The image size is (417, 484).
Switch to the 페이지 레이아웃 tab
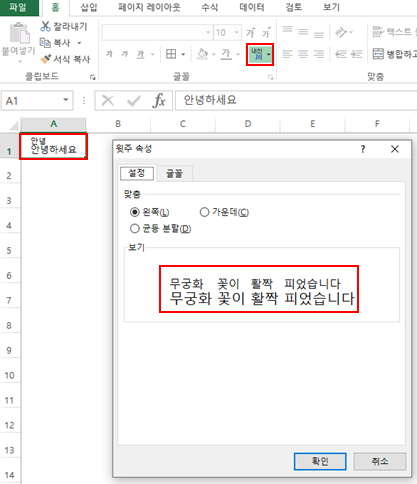click(x=149, y=7)
